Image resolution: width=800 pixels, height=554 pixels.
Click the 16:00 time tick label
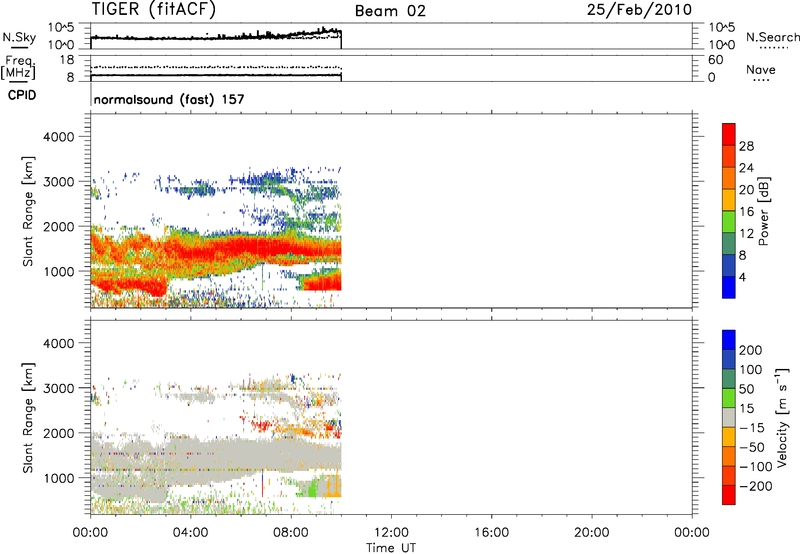tap(491, 533)
